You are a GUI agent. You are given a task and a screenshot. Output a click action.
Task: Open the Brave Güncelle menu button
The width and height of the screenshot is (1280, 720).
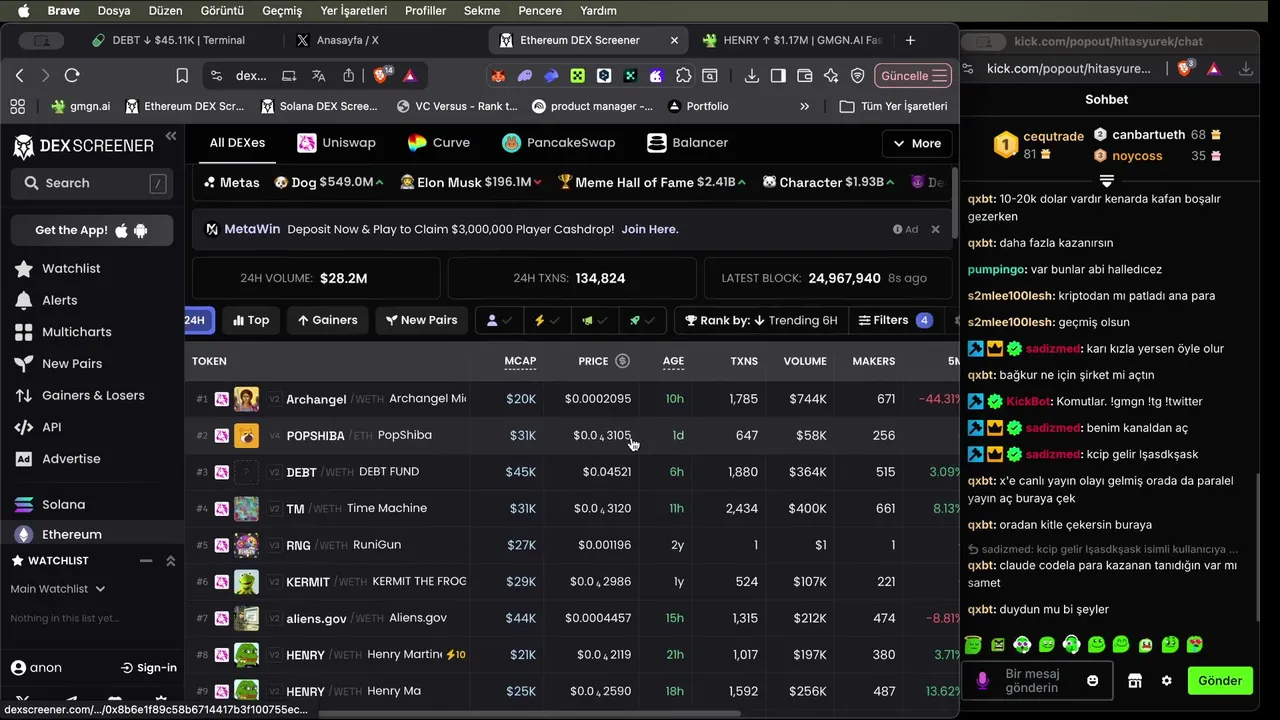point(913,76)
